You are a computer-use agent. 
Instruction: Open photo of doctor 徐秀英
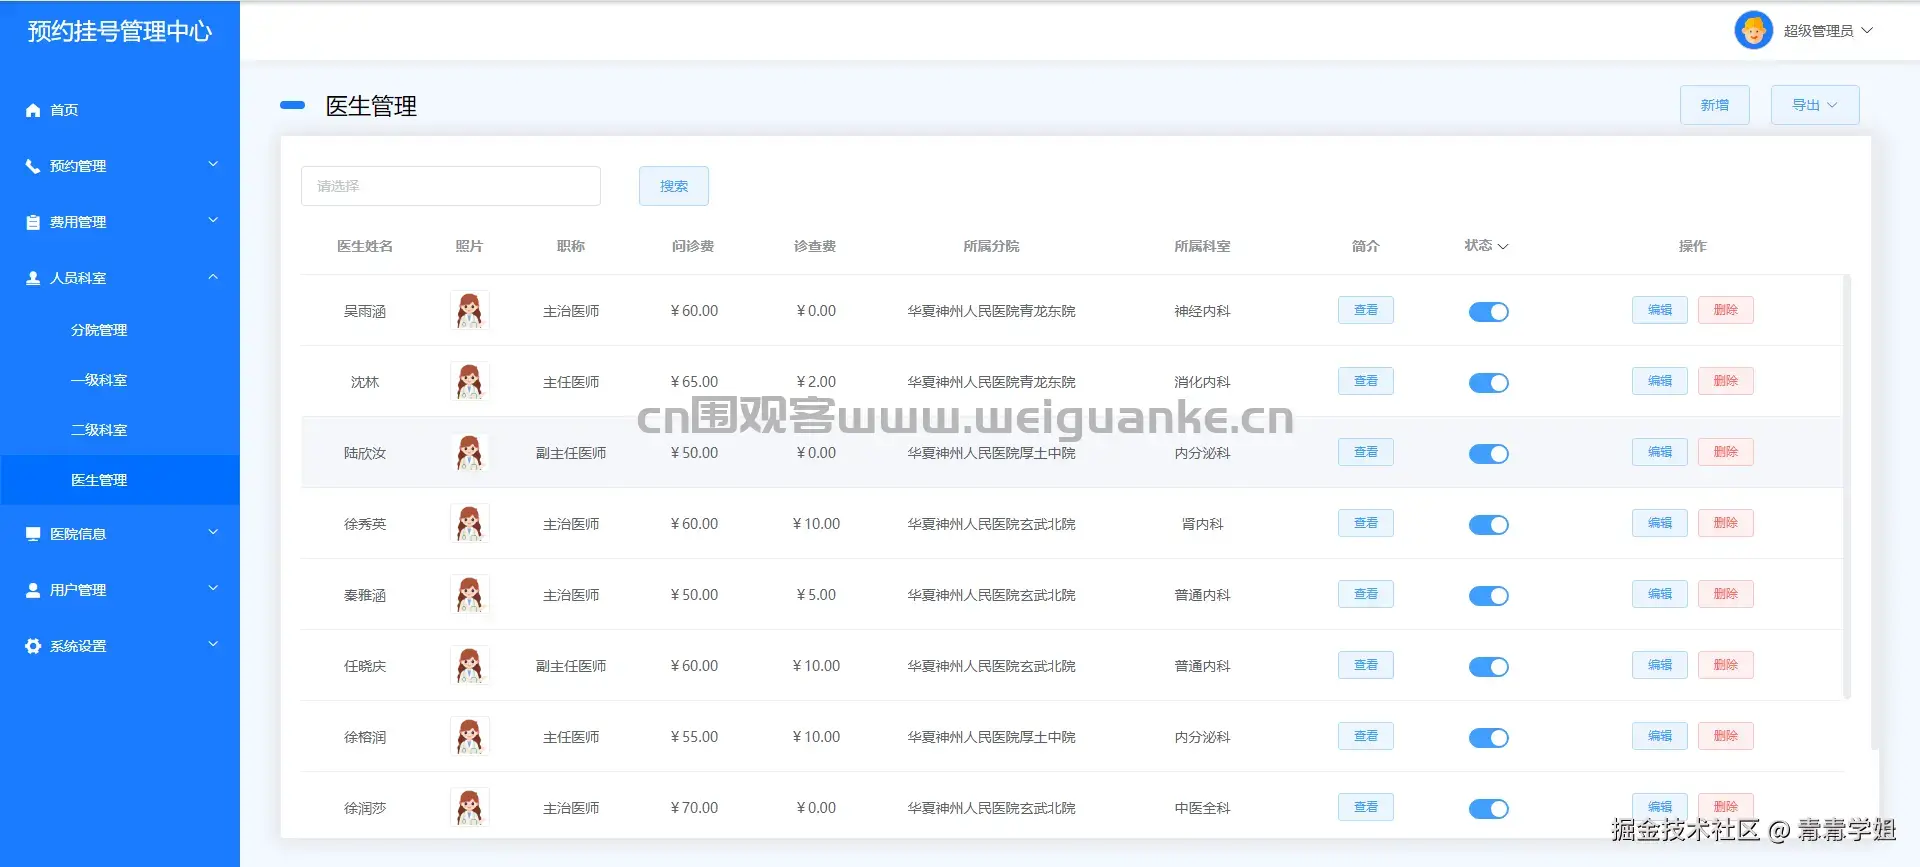point(470,524)
